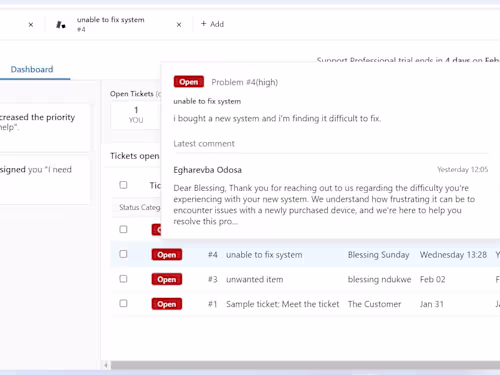This screenshot has height=375, width=500.
Task: Click the '#4' ticket ID cell
Action: (213, 255)
